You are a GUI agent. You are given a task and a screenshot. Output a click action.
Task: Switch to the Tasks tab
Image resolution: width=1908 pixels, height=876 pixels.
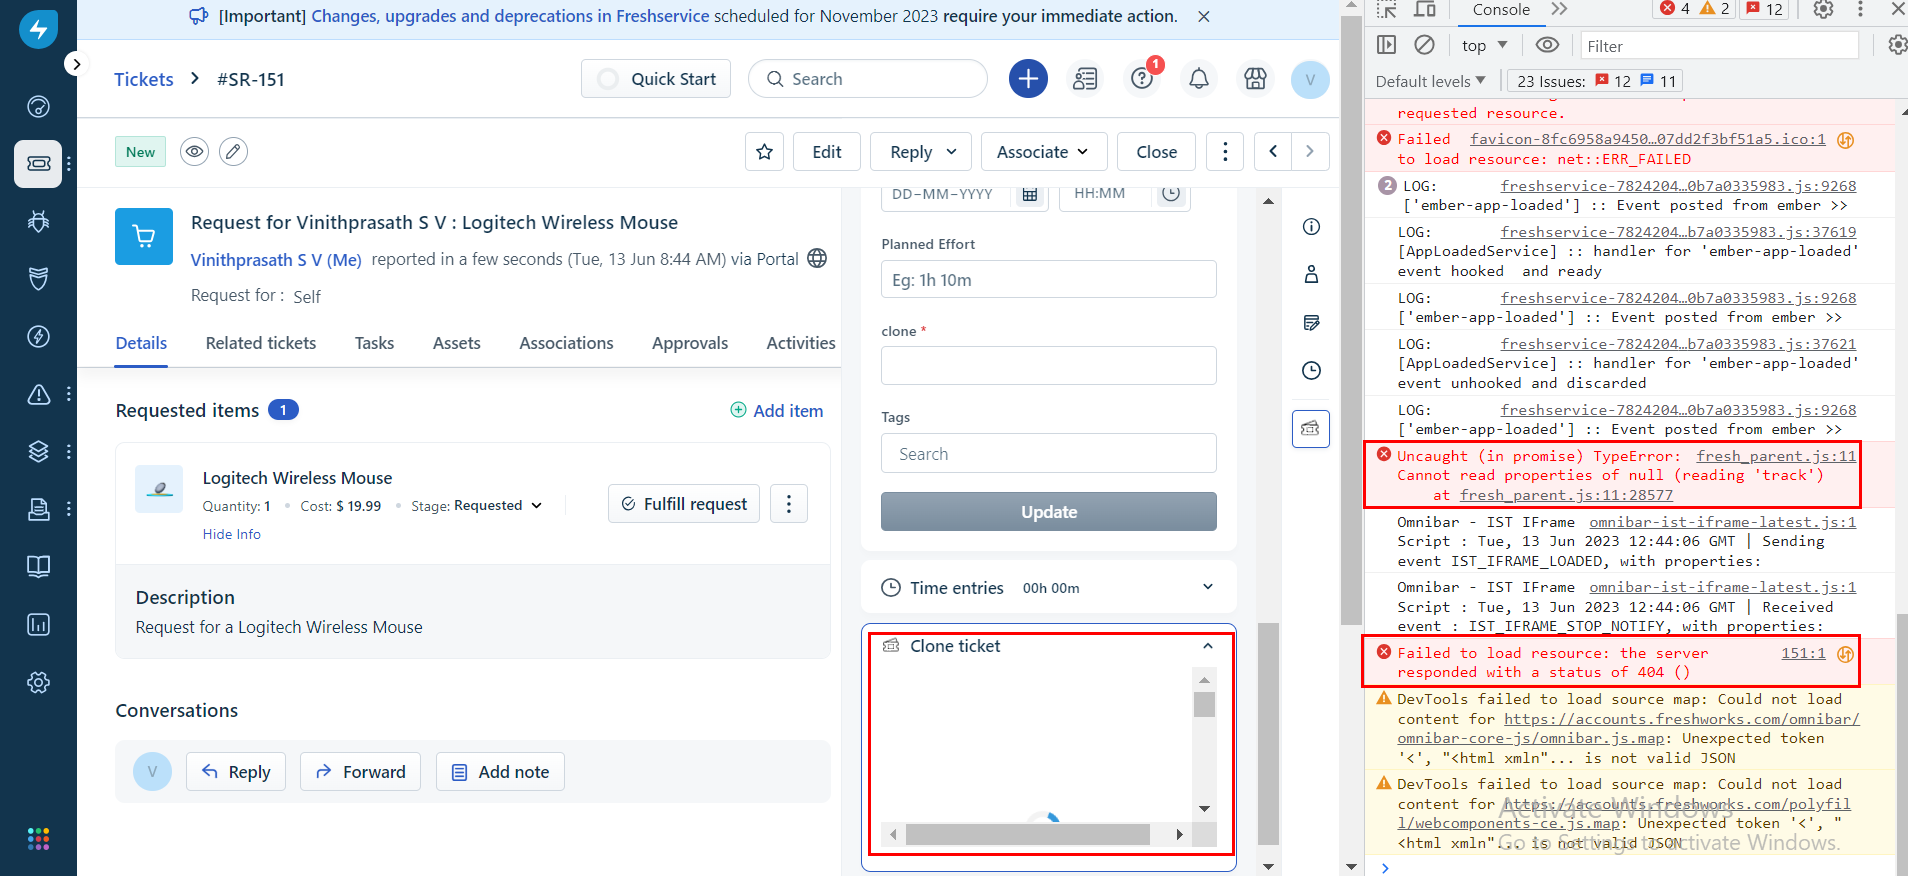(374, 343)
